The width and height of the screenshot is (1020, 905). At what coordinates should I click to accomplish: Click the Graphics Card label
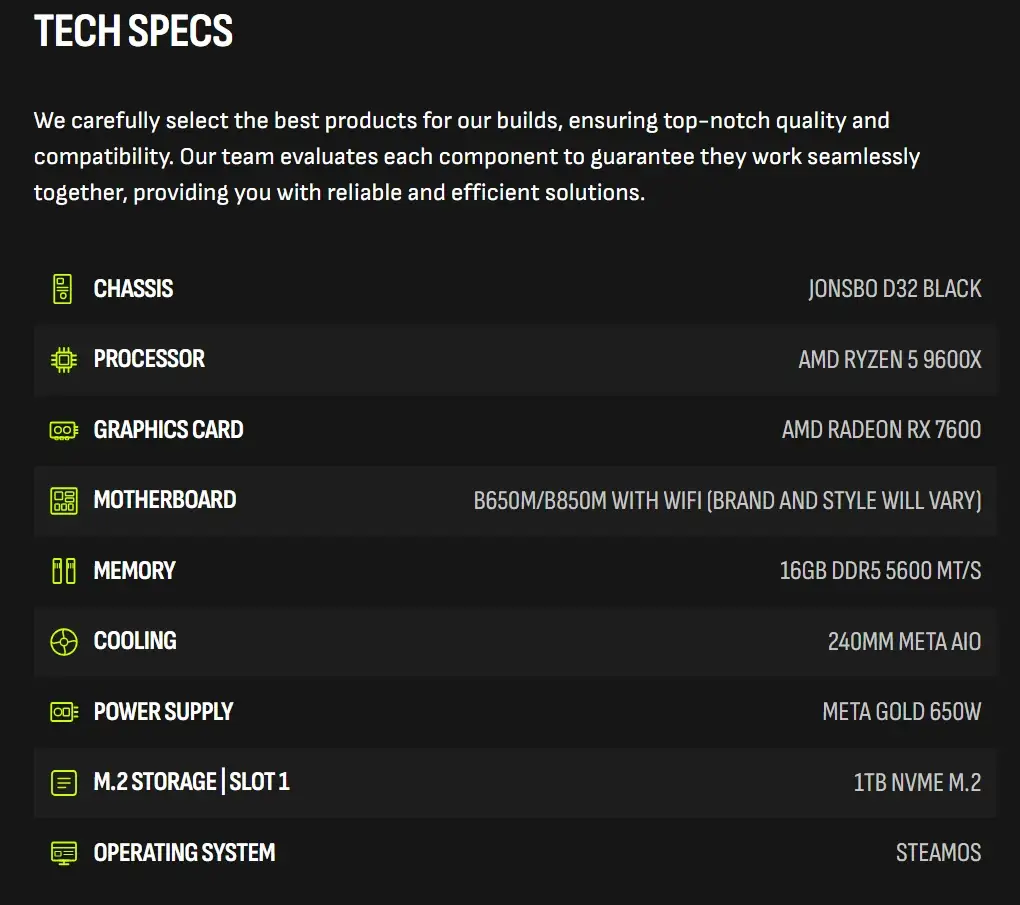click(168, 430)
